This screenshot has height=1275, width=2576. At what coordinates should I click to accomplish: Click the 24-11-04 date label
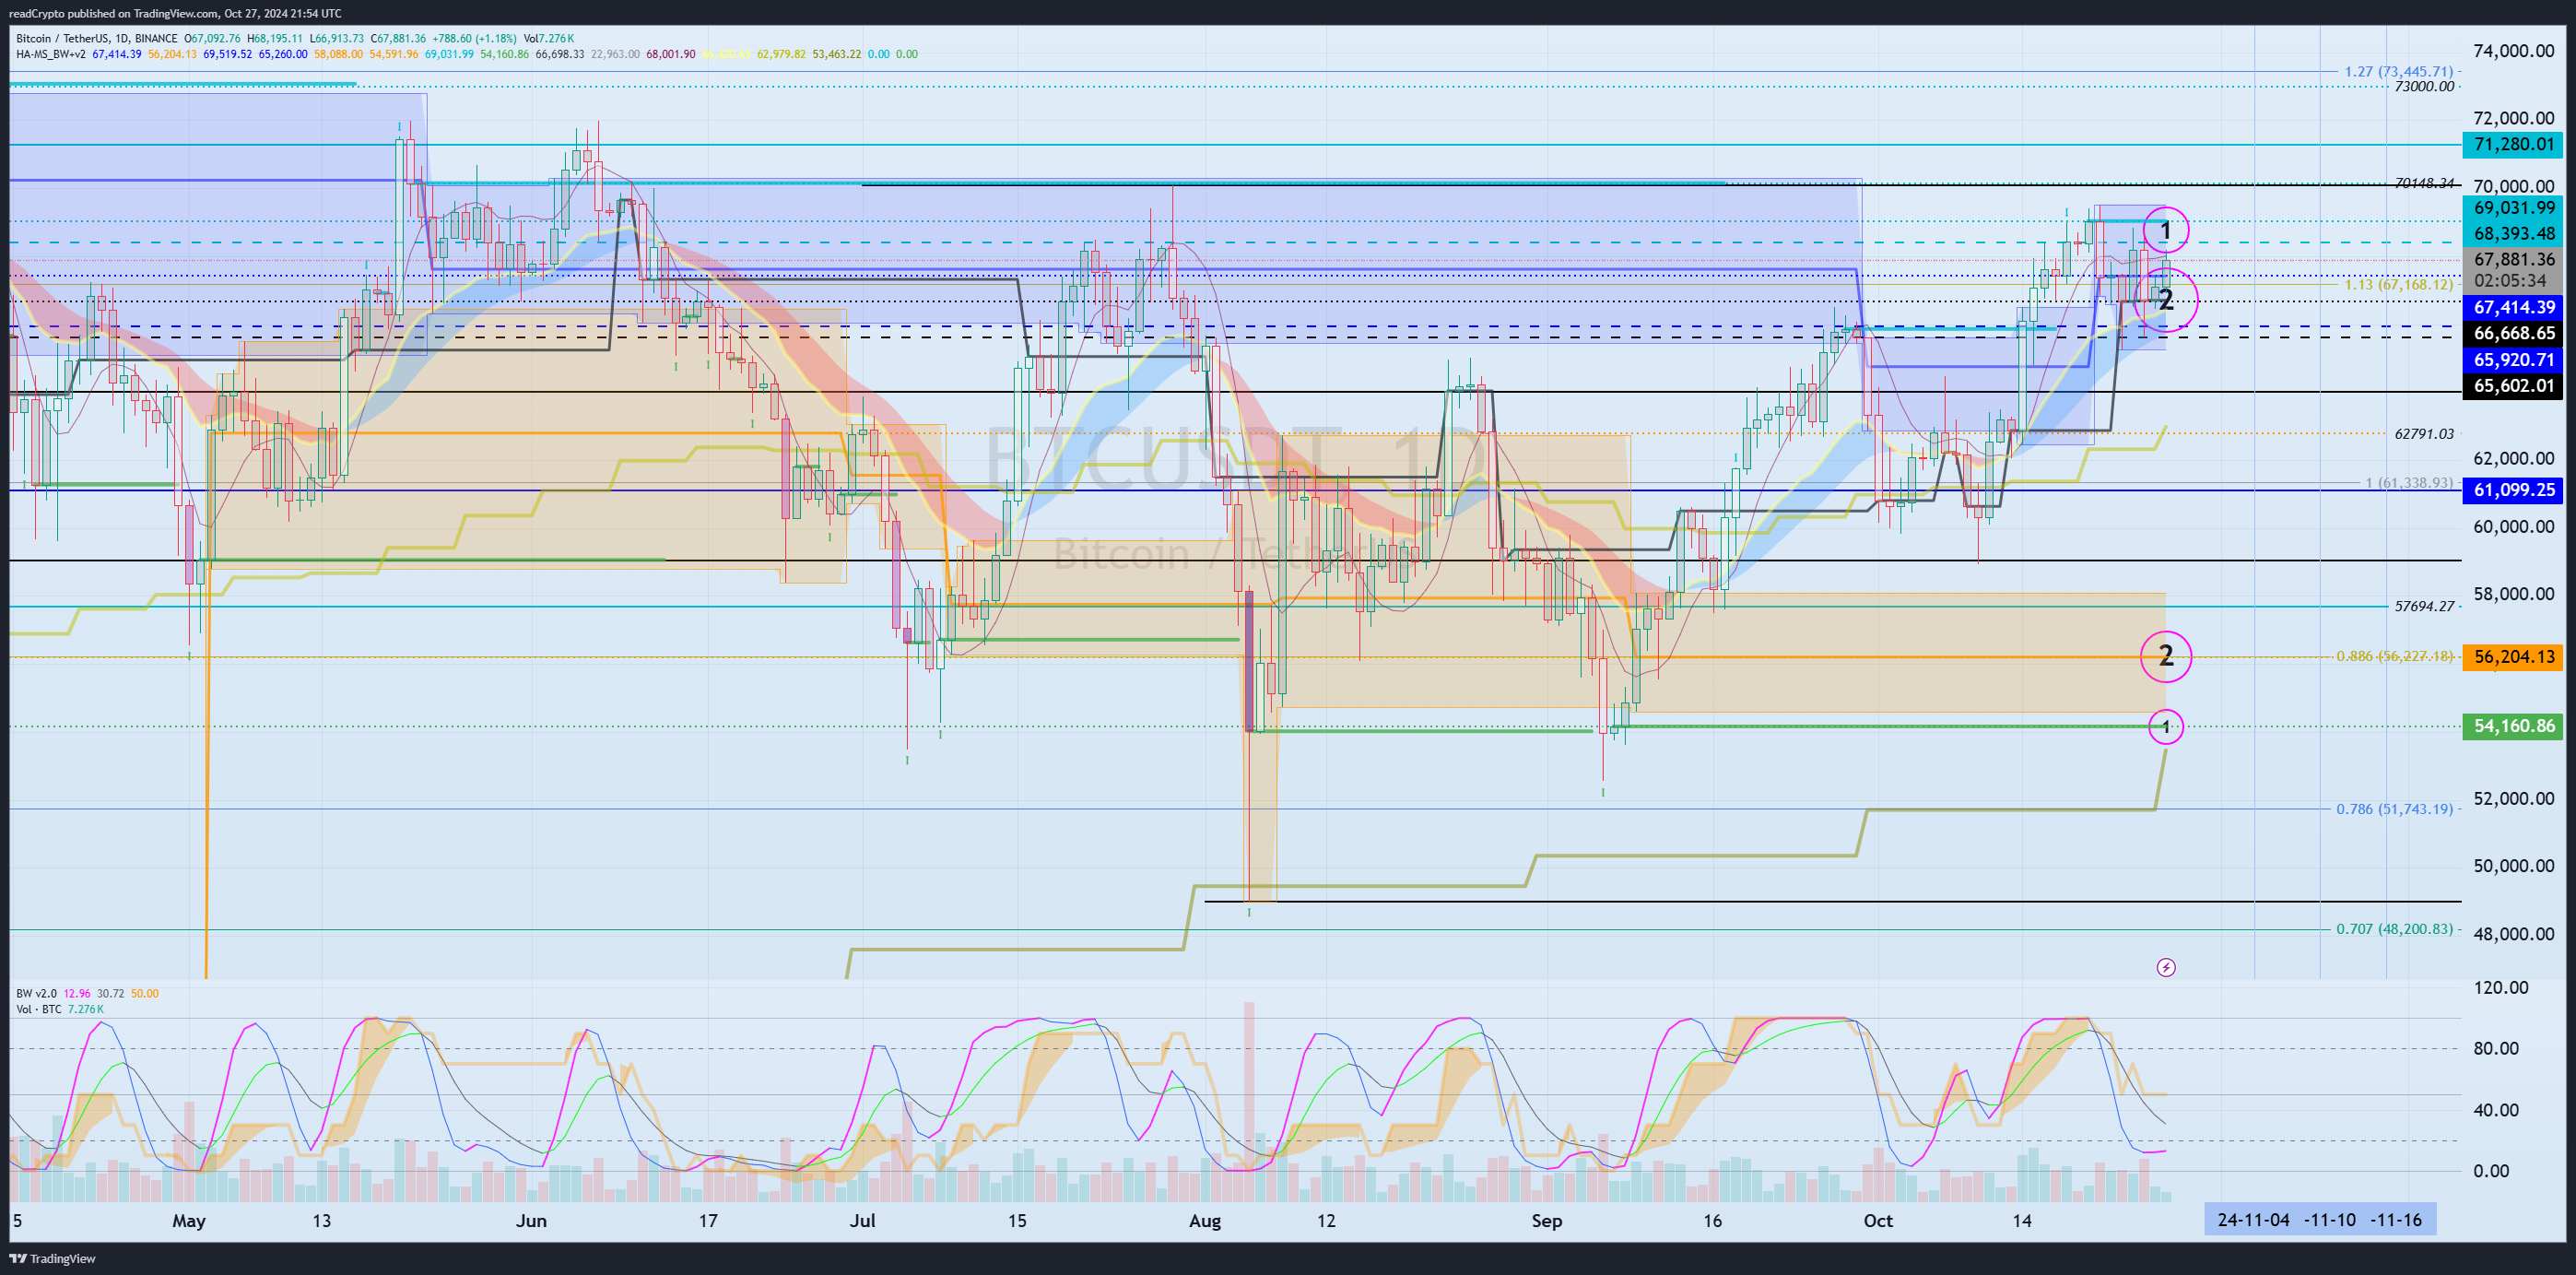coord(2253,1219)
